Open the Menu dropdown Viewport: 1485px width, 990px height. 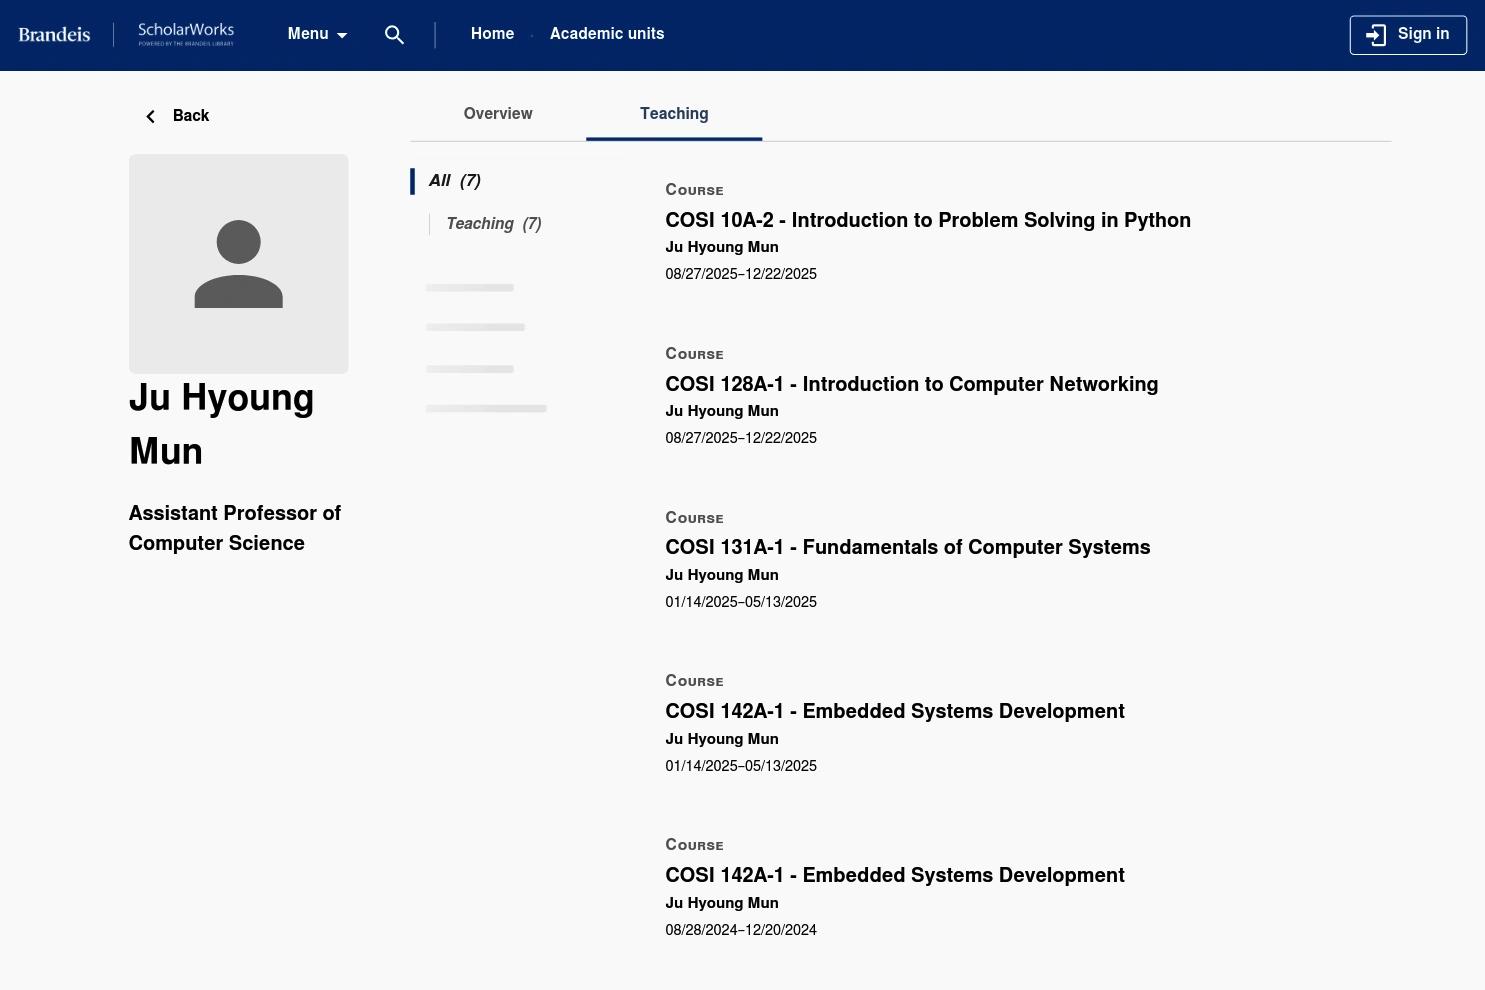pos(318,34)
